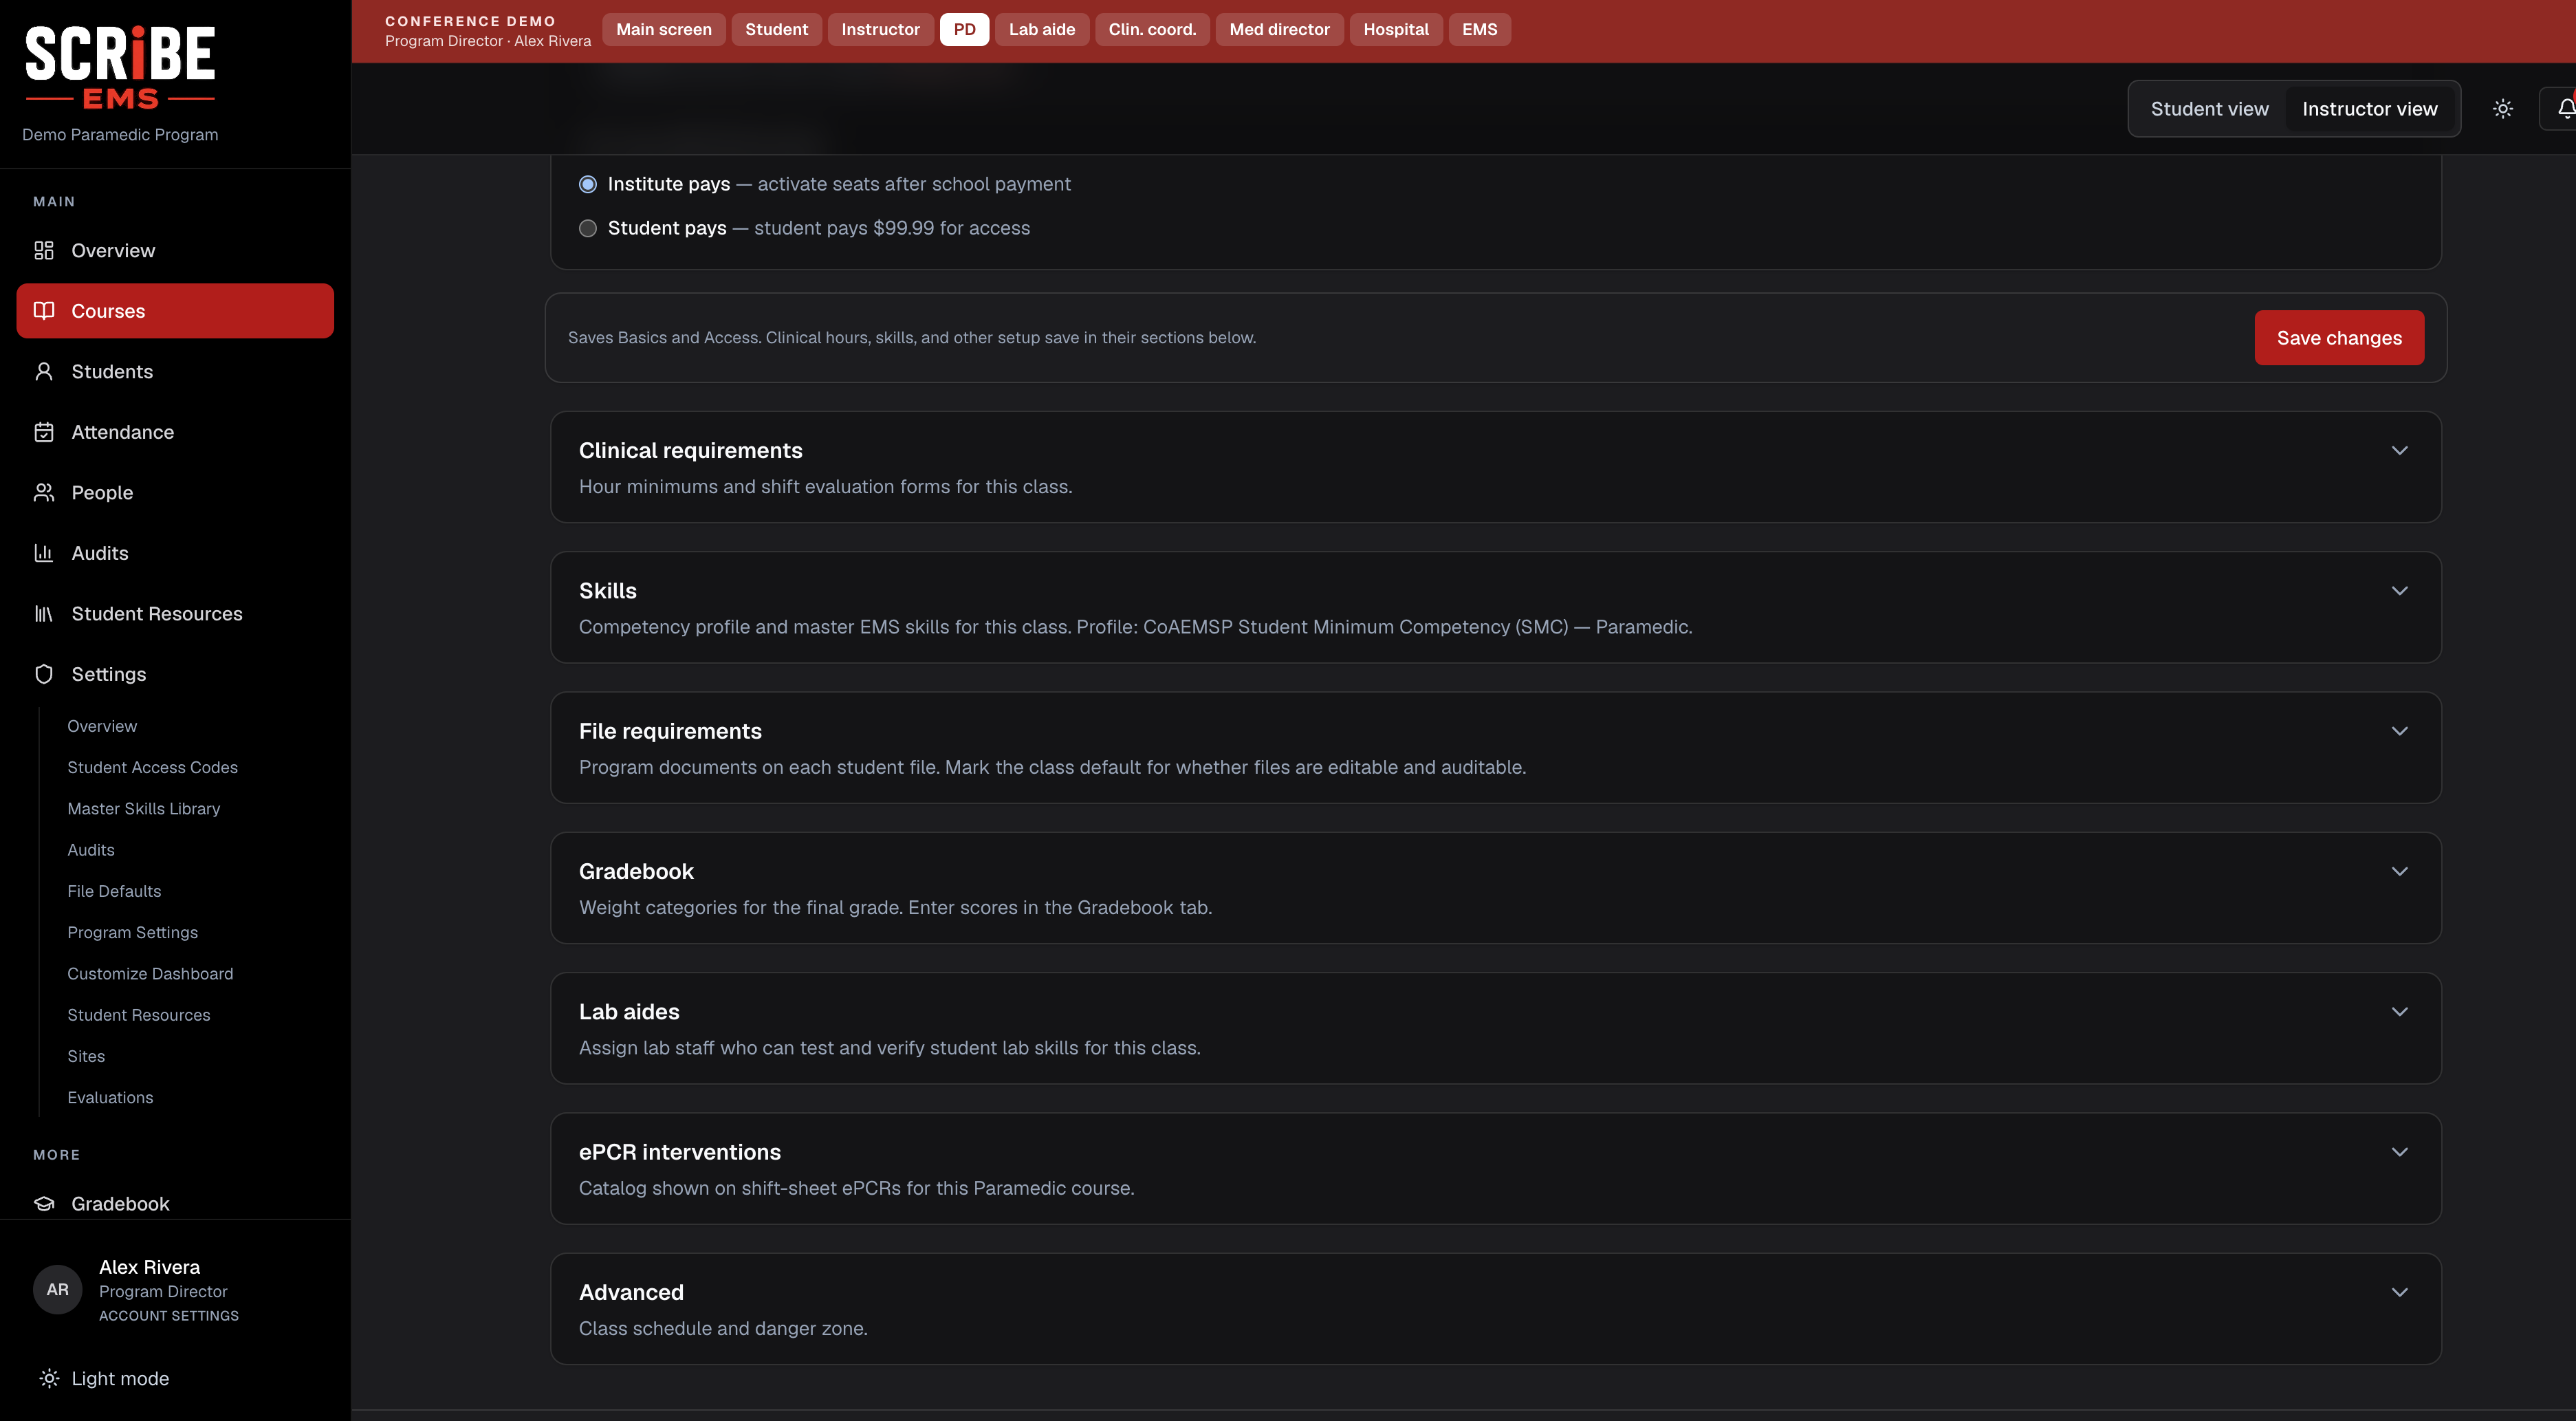Click the Students person icon
This screenshot has width=2576, height=1421.
tap(44, 372)
